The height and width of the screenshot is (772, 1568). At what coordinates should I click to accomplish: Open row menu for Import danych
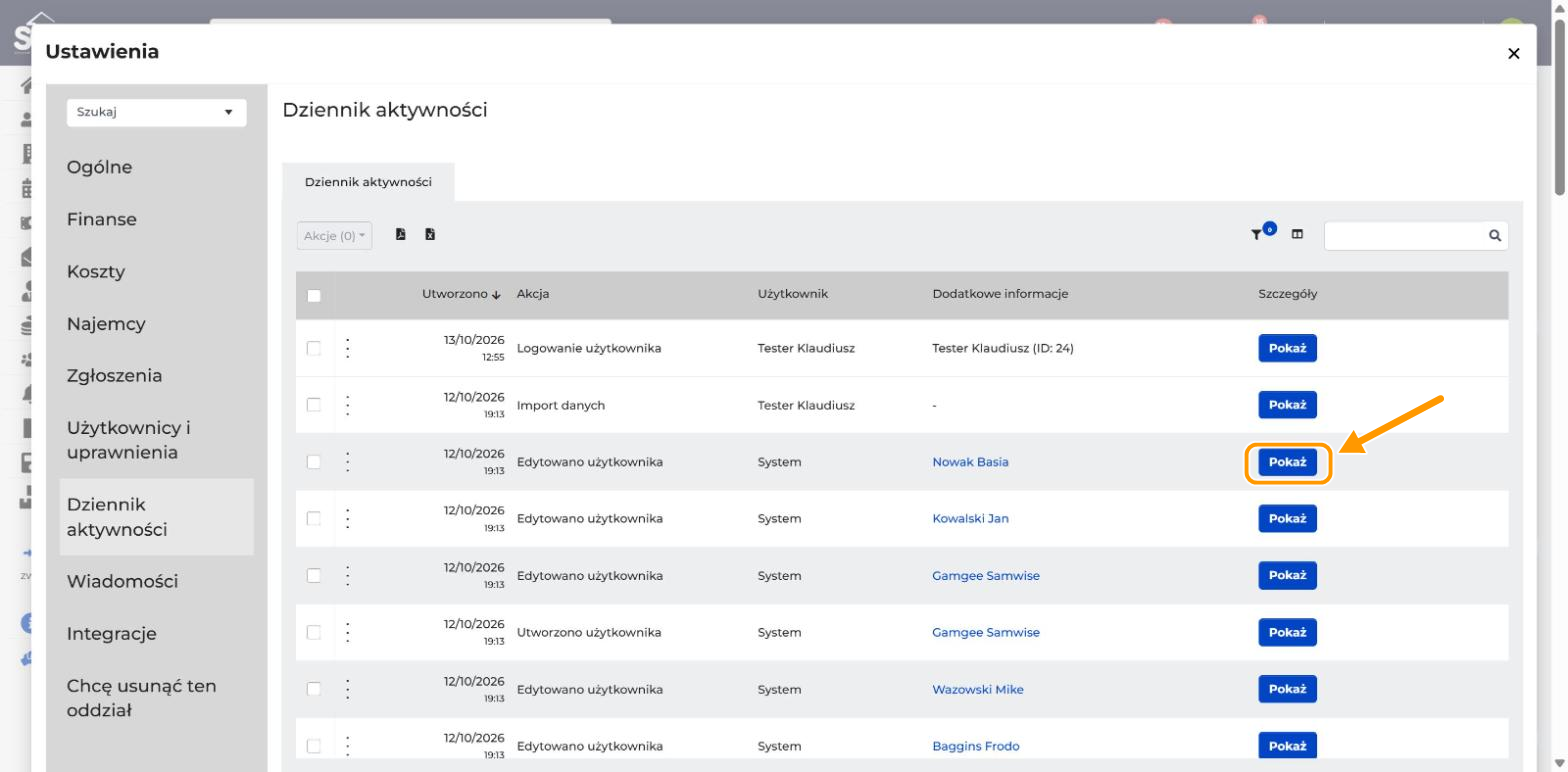pos(348,405)
